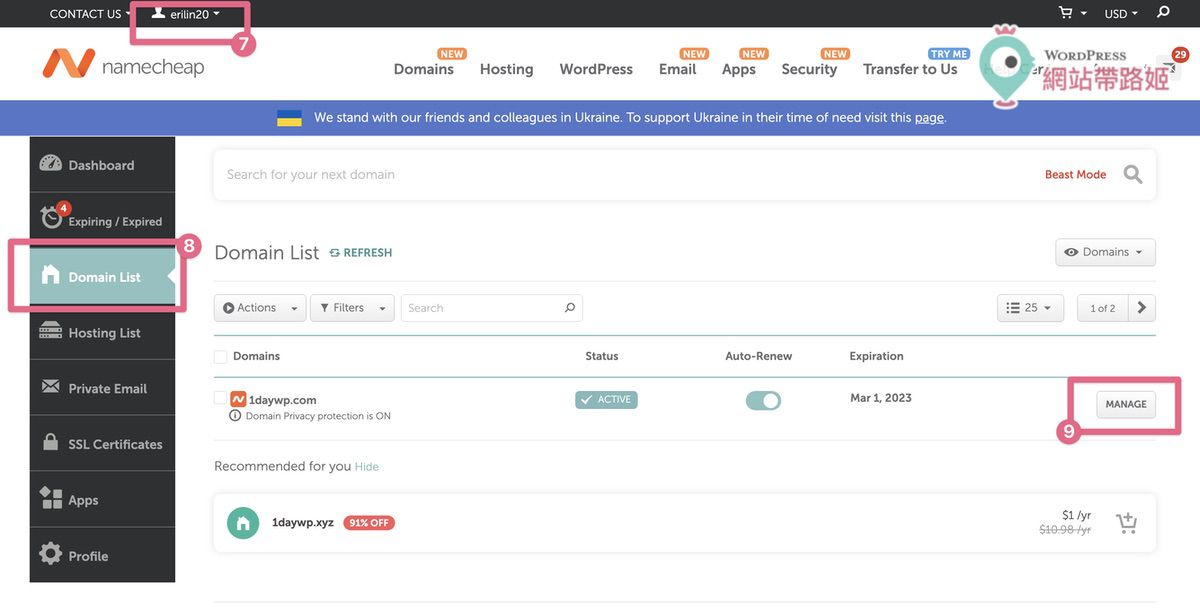Click MANAGE button for 1daywp.com

[1126, 404]
